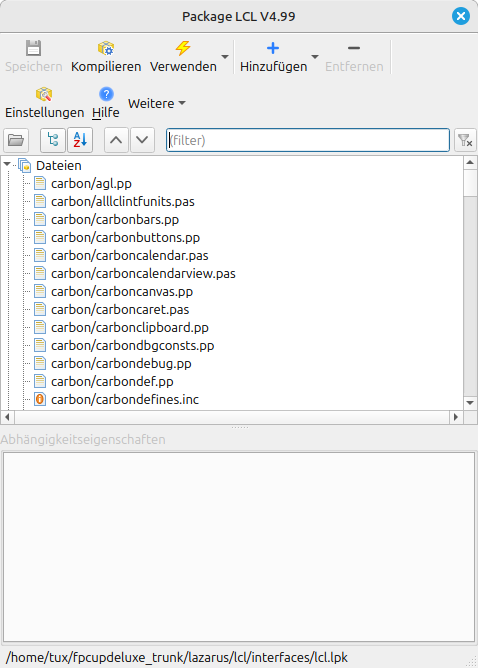The width and height of the screenshot is (478, 668).
Task: Collapse the Dateien tree node
Action: tap(7, 164)
